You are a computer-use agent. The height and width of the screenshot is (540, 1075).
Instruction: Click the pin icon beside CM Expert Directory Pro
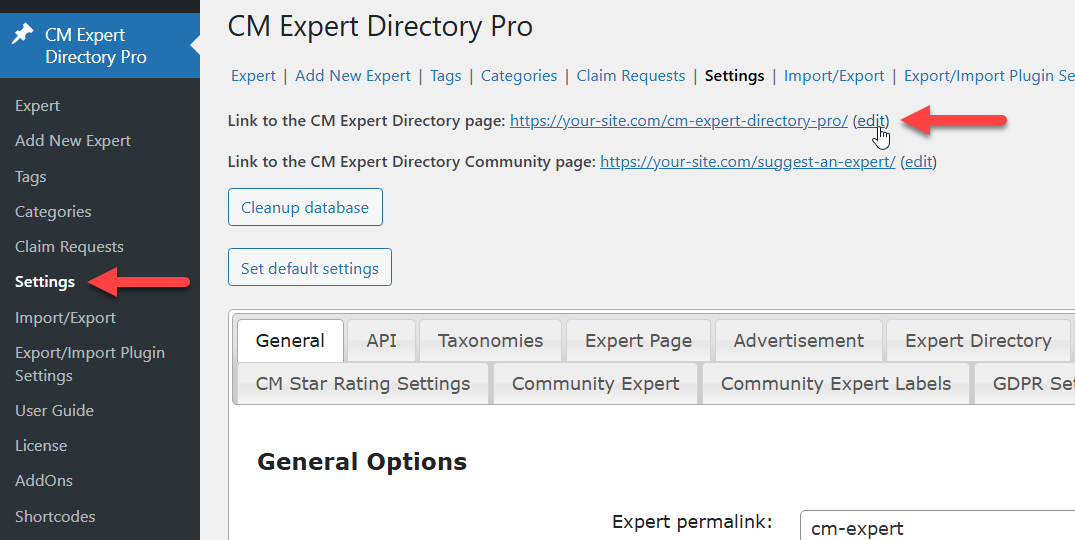(x=22, y=34)
